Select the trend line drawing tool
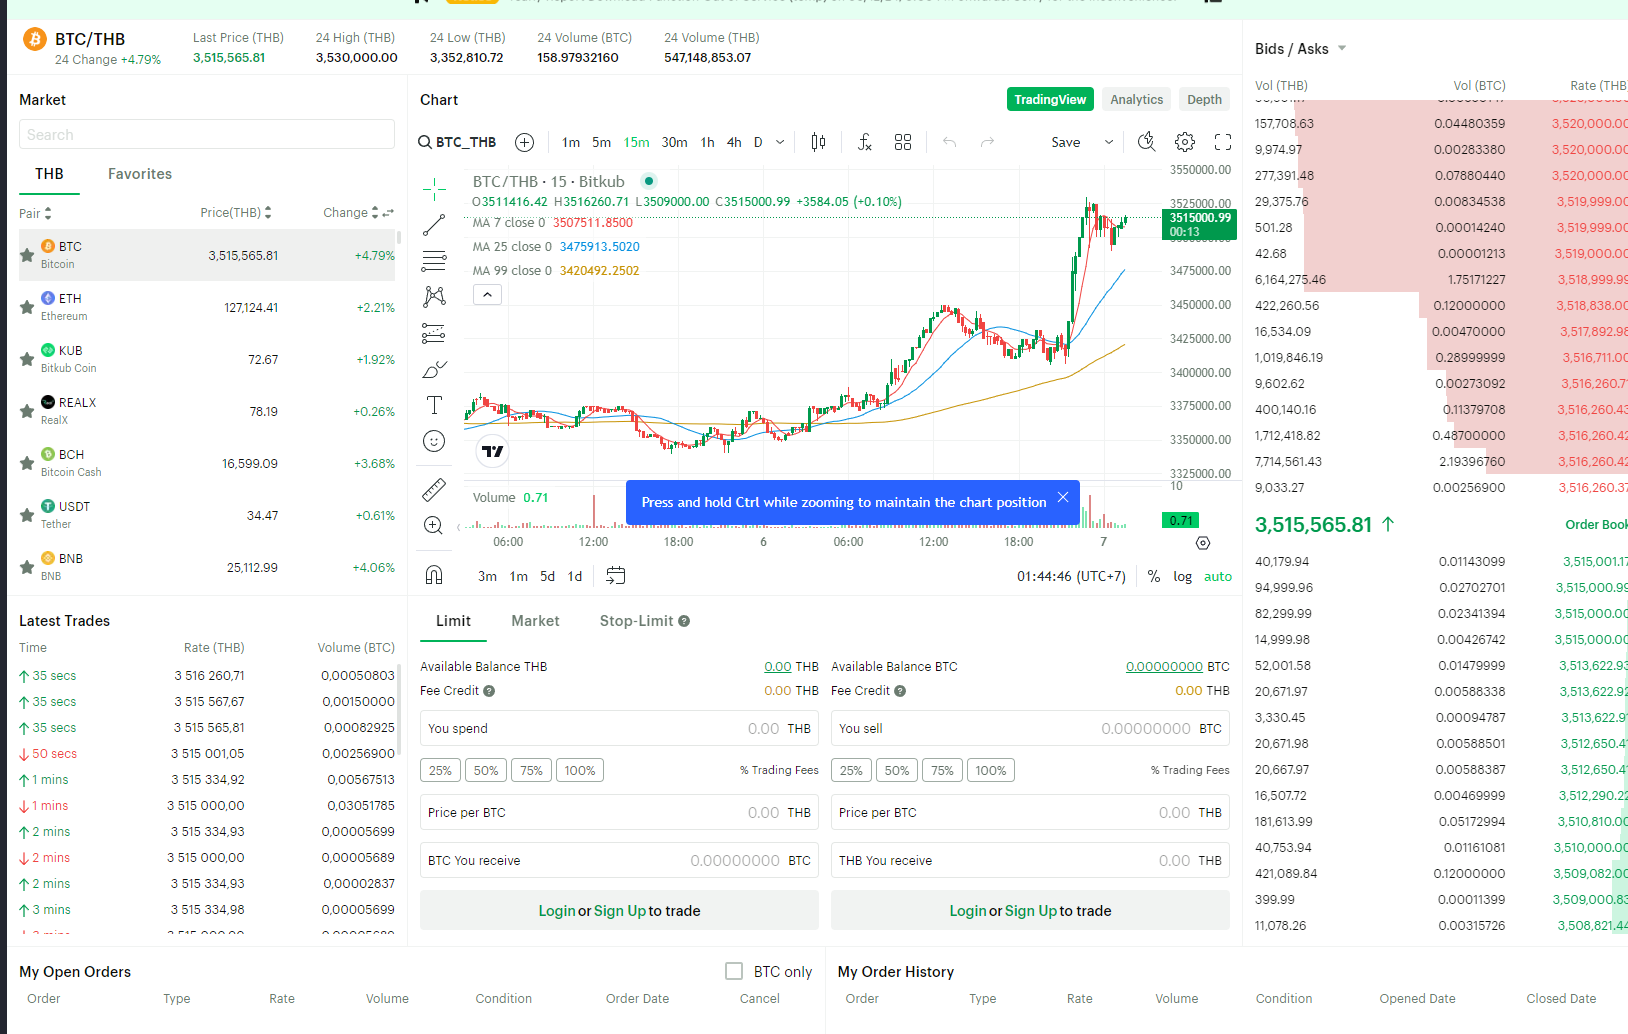 coord(434,225)
